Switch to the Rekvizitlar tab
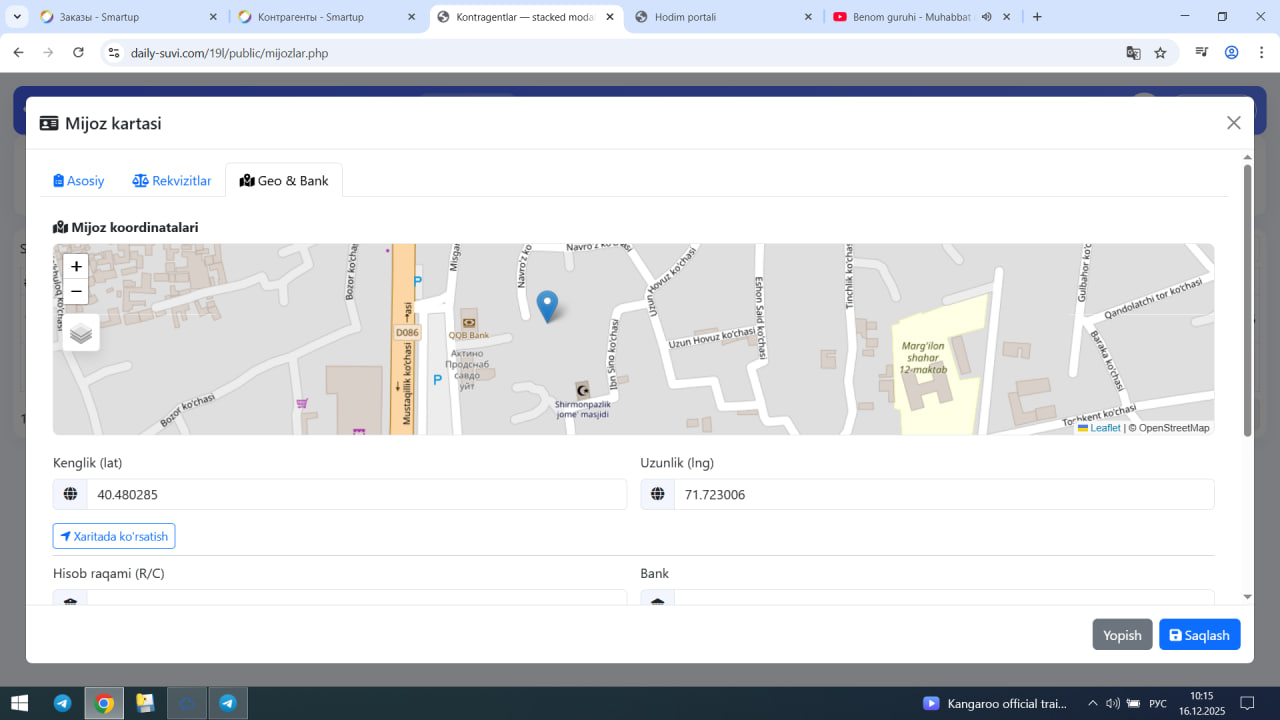Image resolution: width=1280 pixels, height=720 pixels. (x=172, y=181)
